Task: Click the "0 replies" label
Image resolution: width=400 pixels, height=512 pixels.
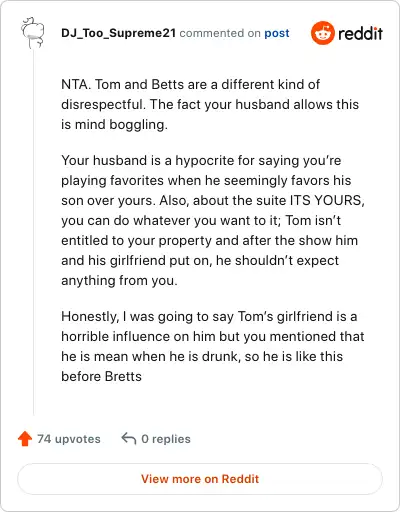Action: 166,439
